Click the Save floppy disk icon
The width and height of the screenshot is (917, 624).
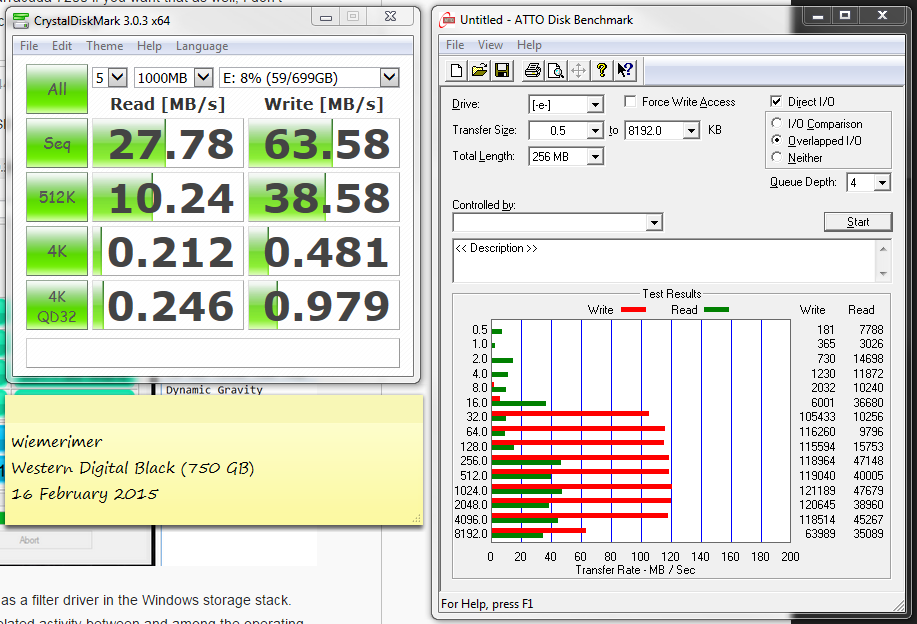coord(502,70)
